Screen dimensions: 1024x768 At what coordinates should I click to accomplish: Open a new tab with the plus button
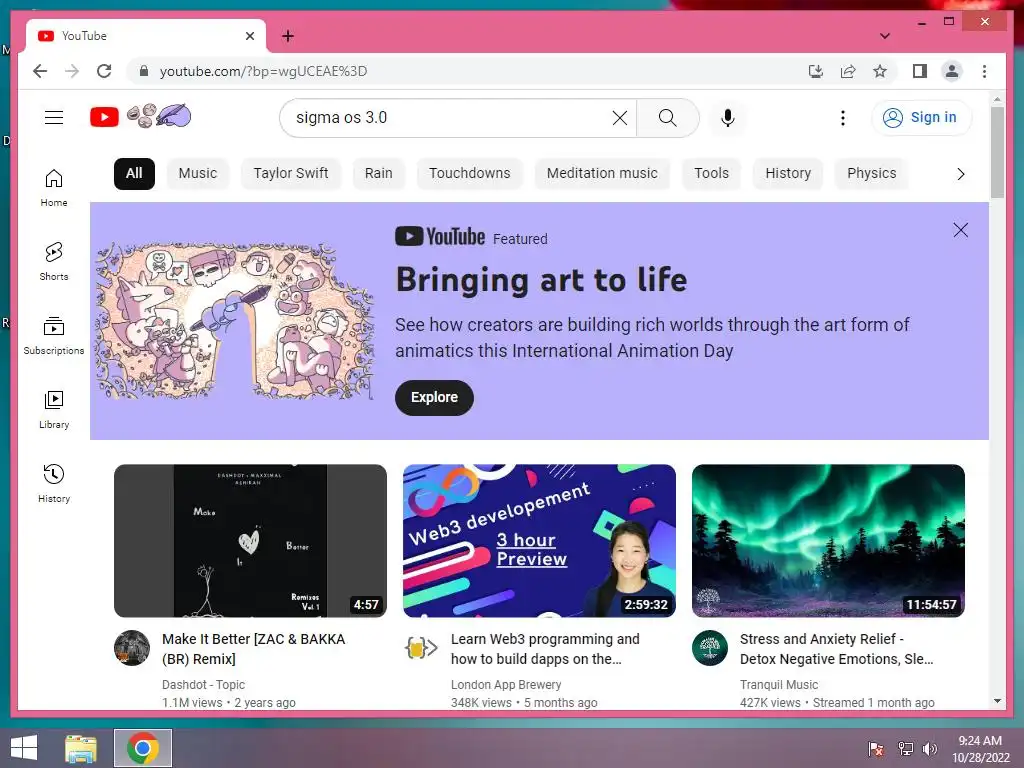[287, 36]
